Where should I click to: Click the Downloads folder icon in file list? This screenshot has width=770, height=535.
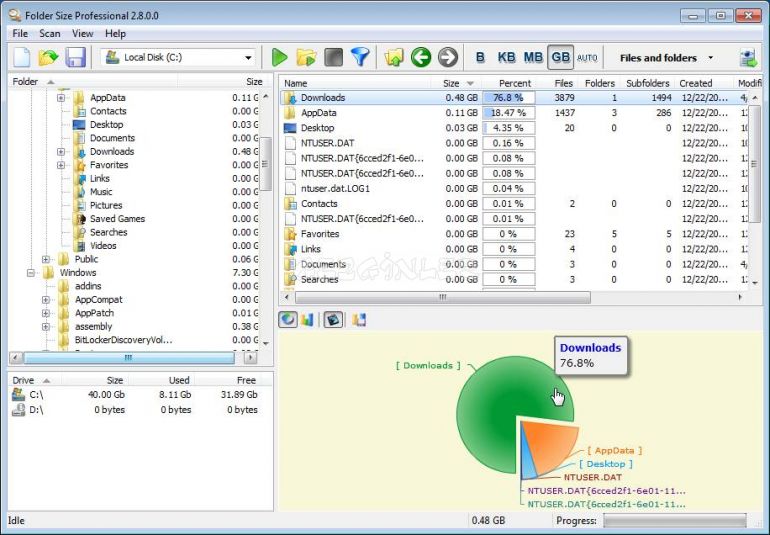(x=290, y=98)
